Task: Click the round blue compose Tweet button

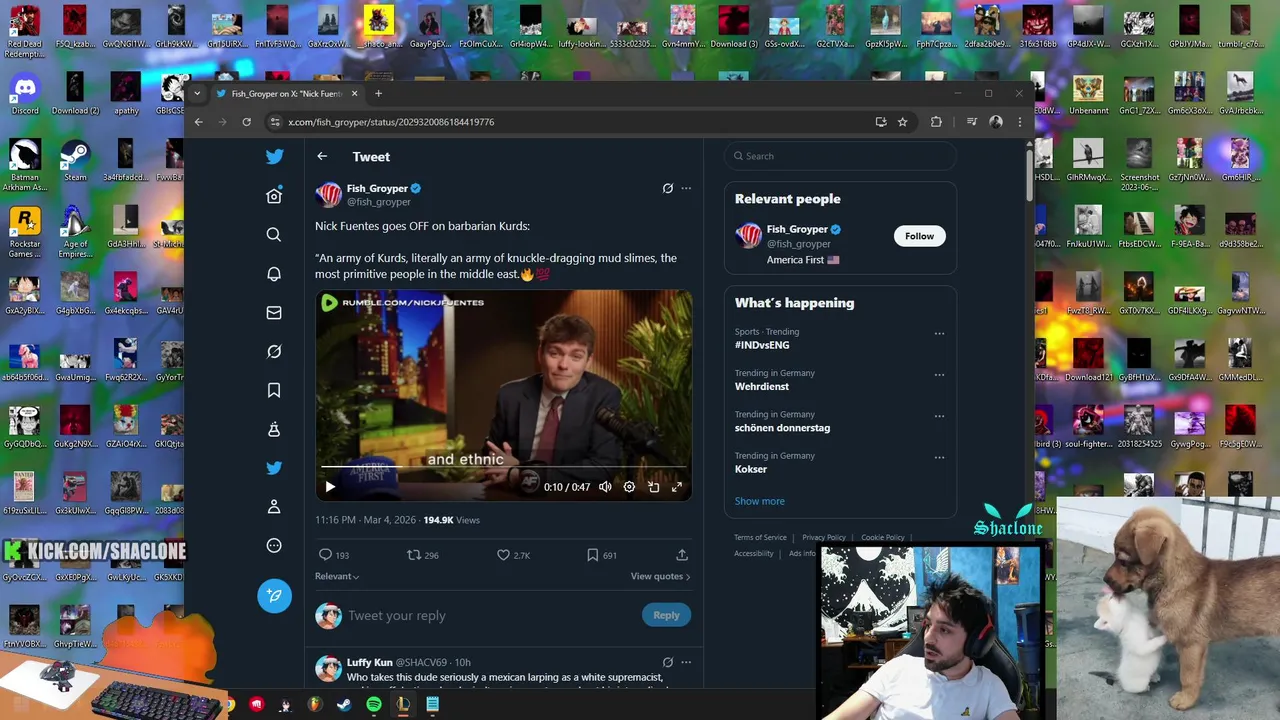Action: [274, 595]
